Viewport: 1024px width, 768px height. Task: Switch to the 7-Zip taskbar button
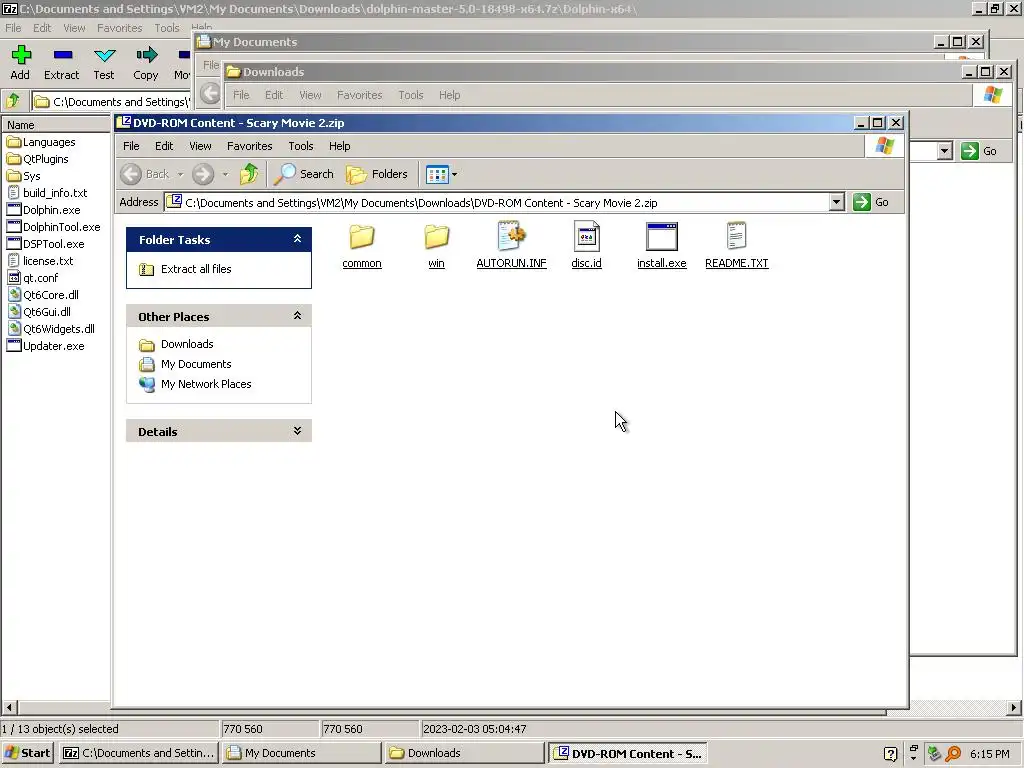138,753
